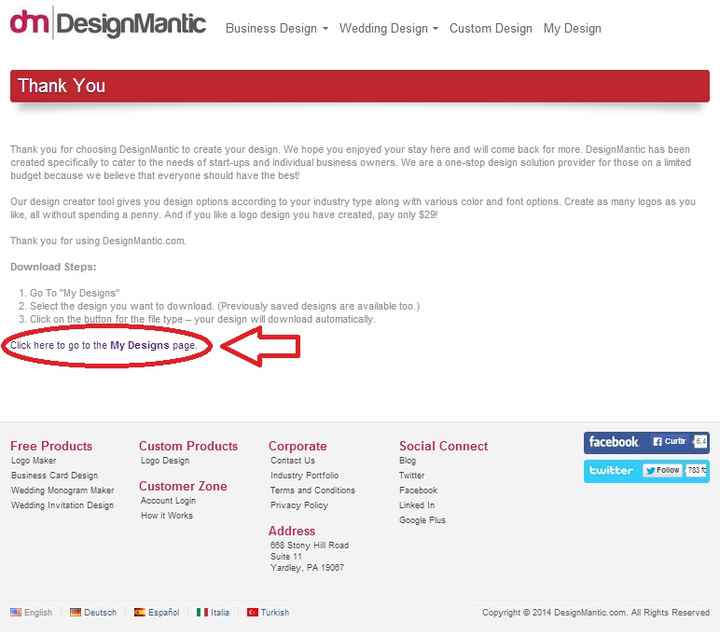Screen dimensions: 720x635
Task: Click the 'Download Steps:' heading
Action: pyautogui.click(x=53, y=267)
